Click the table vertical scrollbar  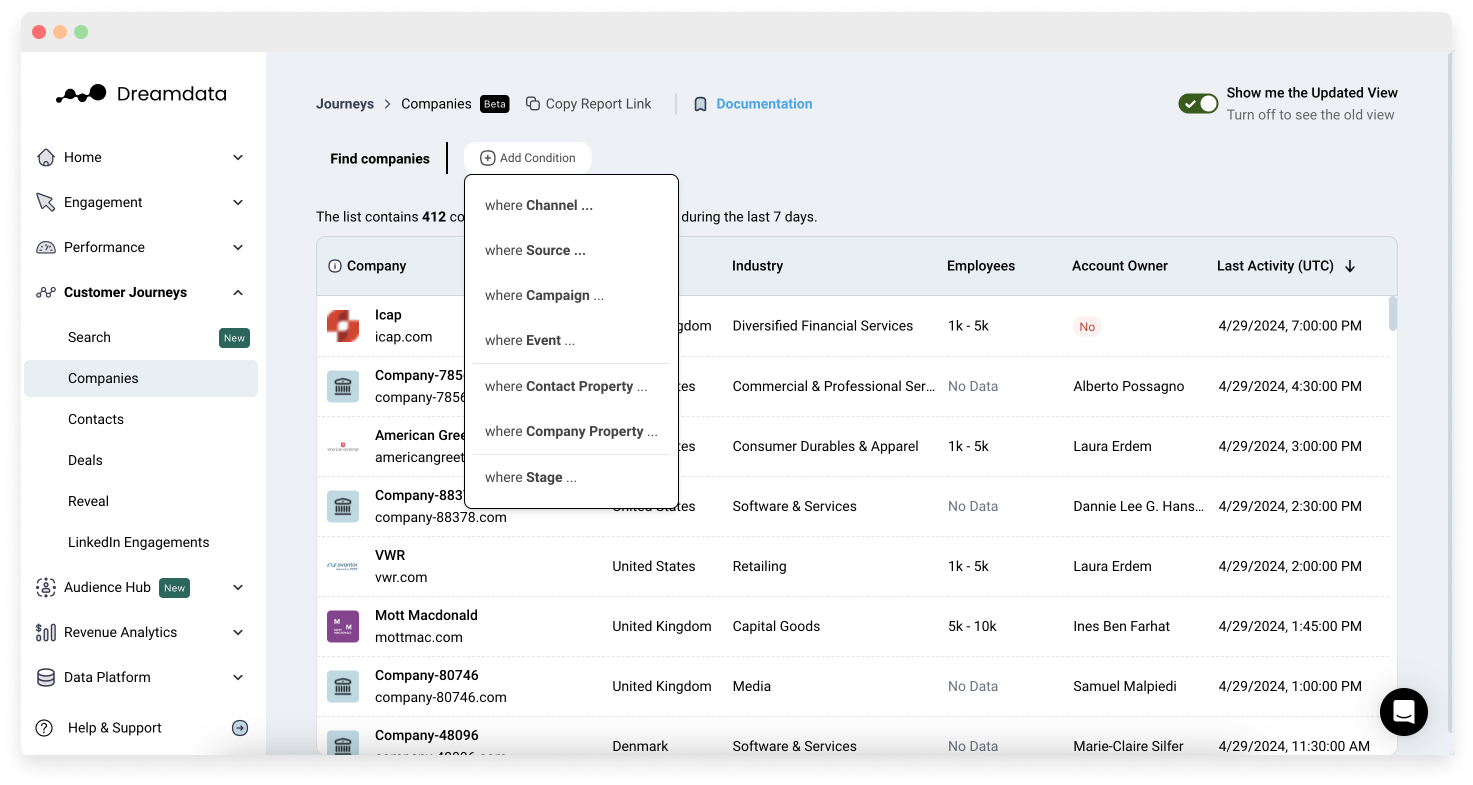click(x=1393, y=313)
